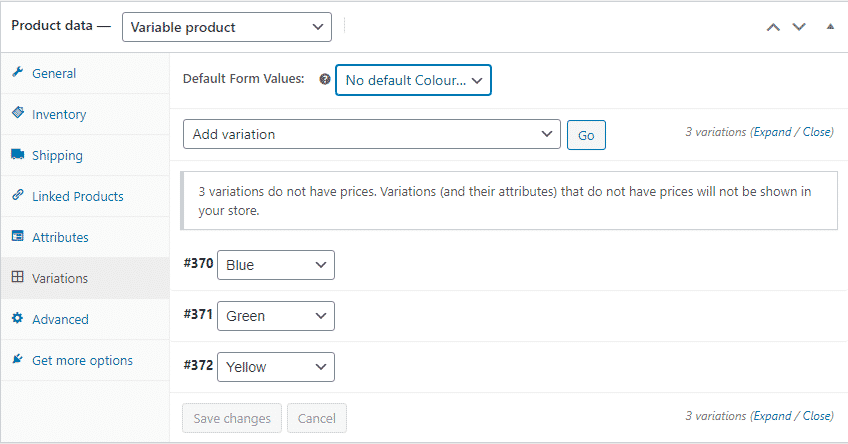This screenshot has width=848, height=444.
Task: Change the Blue attribute for variation #370
Action: 276,265
